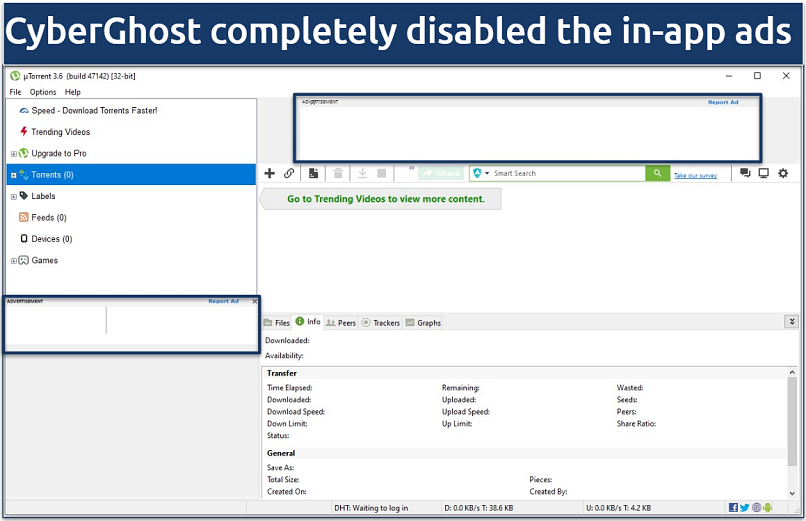
Task: Open Facebook icon in status bar
Action: tap(734, 508)
